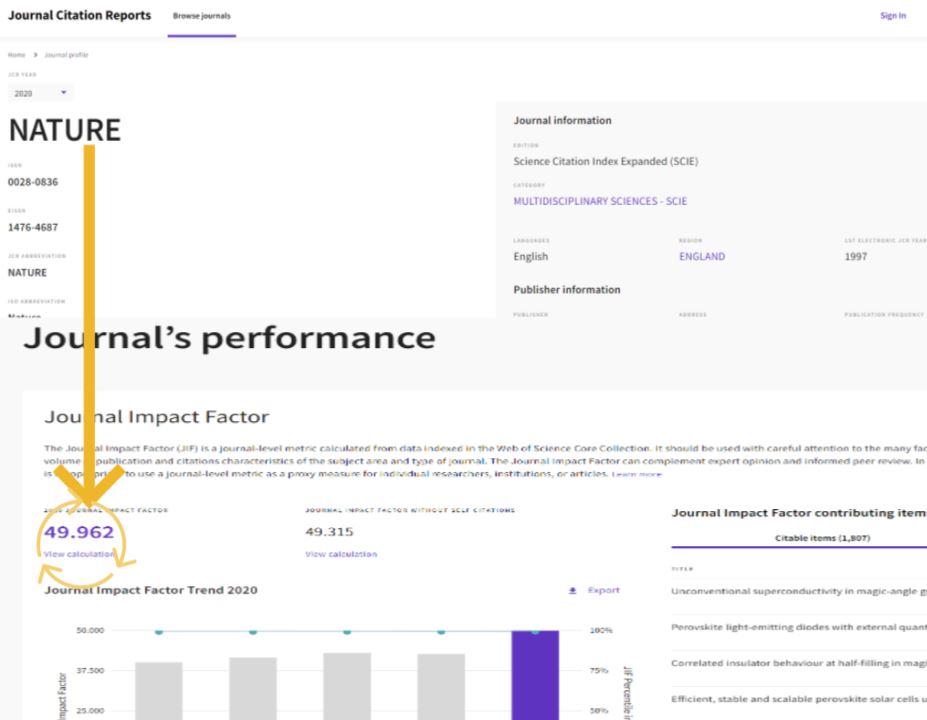Viewport: 927px width, 720px height.
Task: Click the Export download icon
Action: tap(572, 591)
